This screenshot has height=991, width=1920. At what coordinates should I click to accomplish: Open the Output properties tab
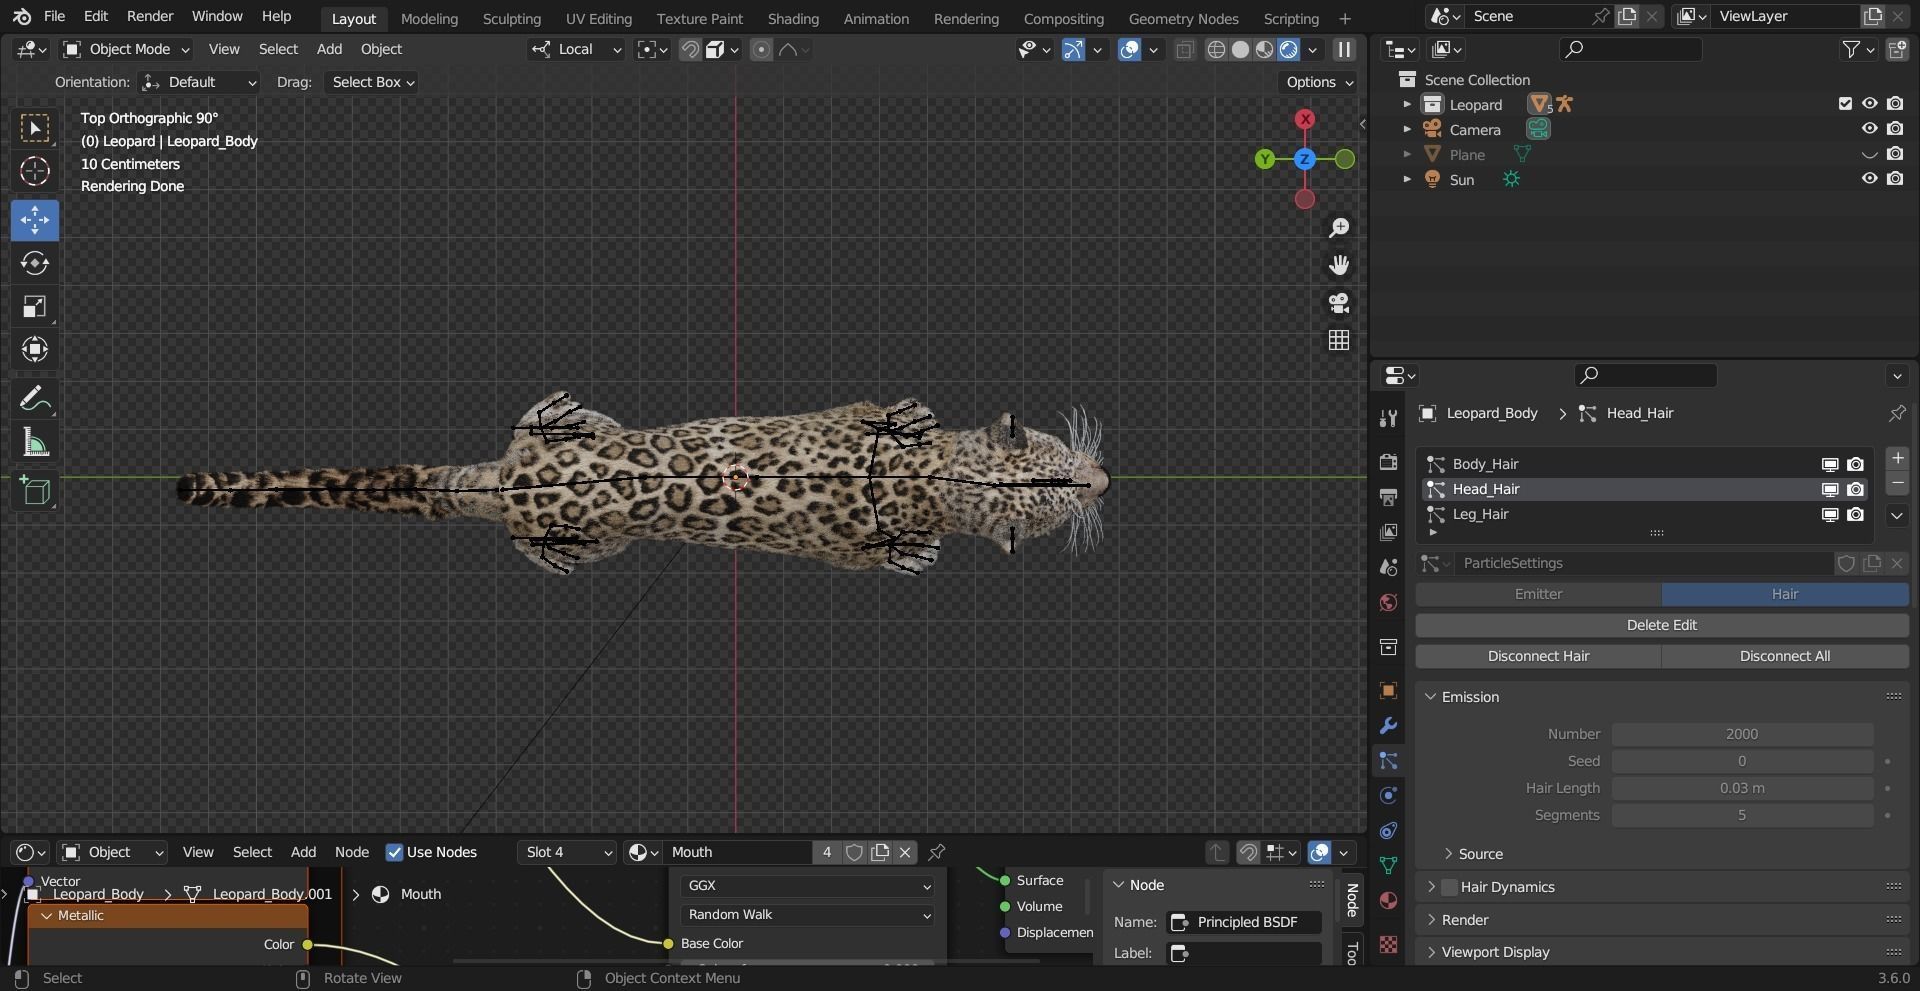1388,497
